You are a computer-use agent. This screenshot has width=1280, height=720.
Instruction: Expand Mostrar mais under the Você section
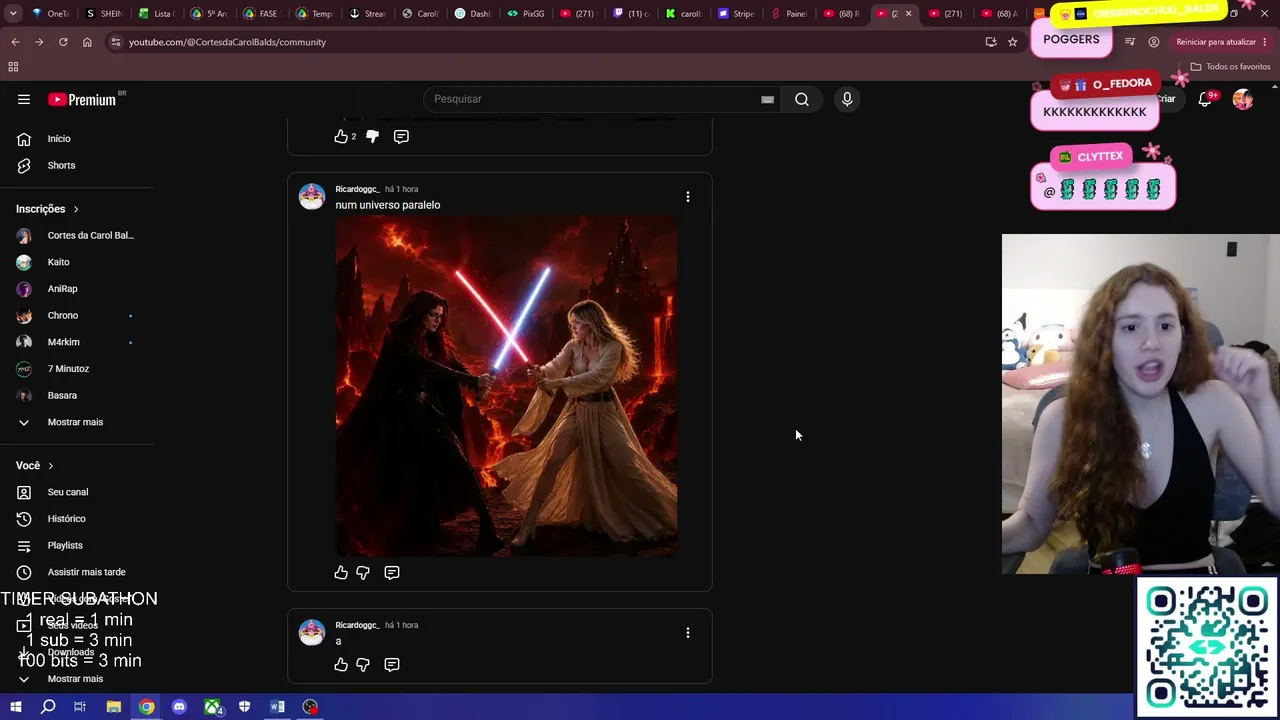coord(77,679)
